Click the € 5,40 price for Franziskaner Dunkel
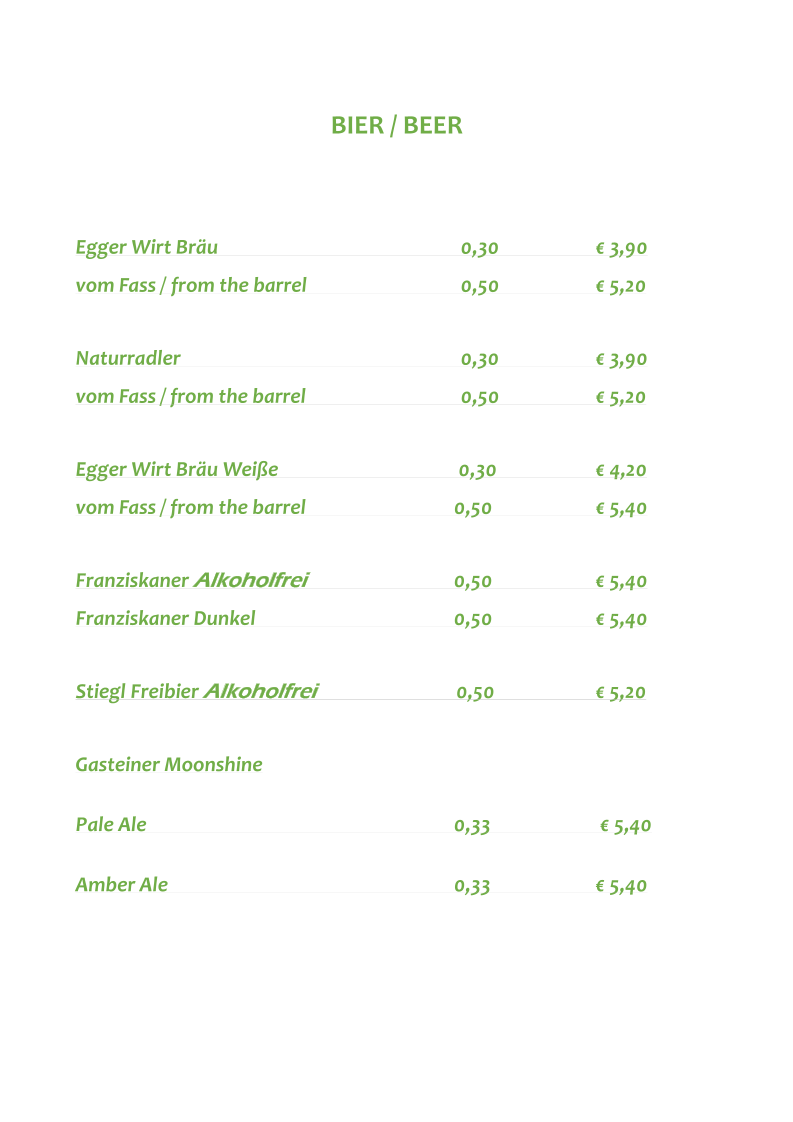The width and height of the screenshot is (793, 1122). pos(621,619)
